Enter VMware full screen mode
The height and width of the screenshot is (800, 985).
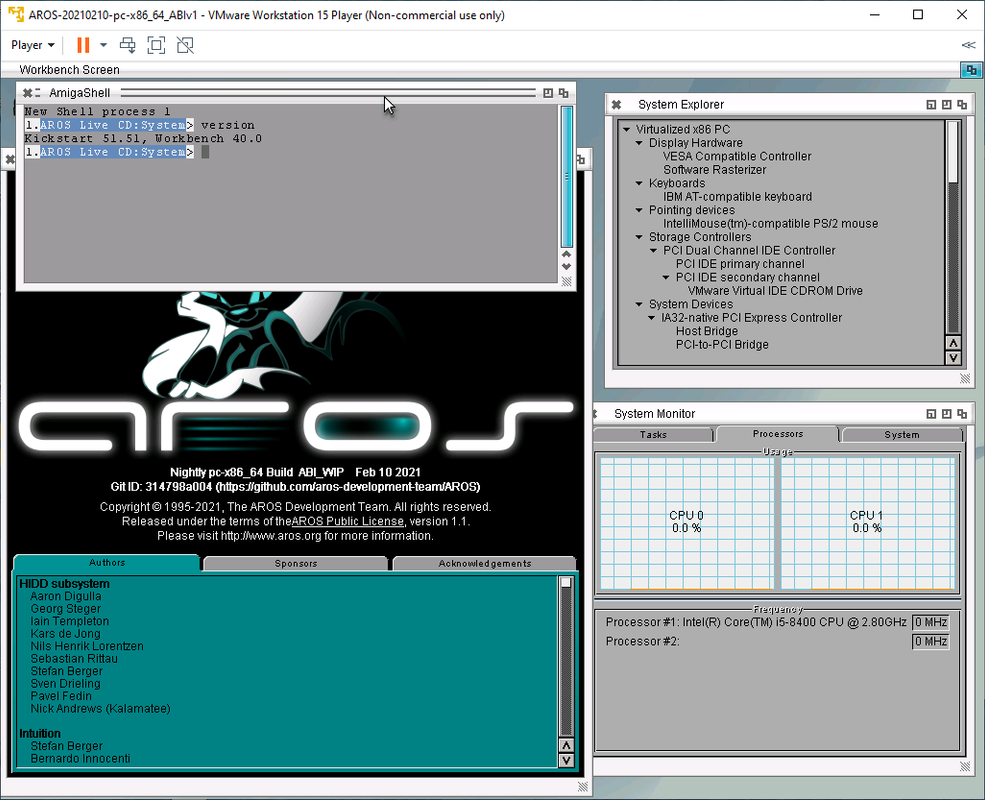[156, 45]
